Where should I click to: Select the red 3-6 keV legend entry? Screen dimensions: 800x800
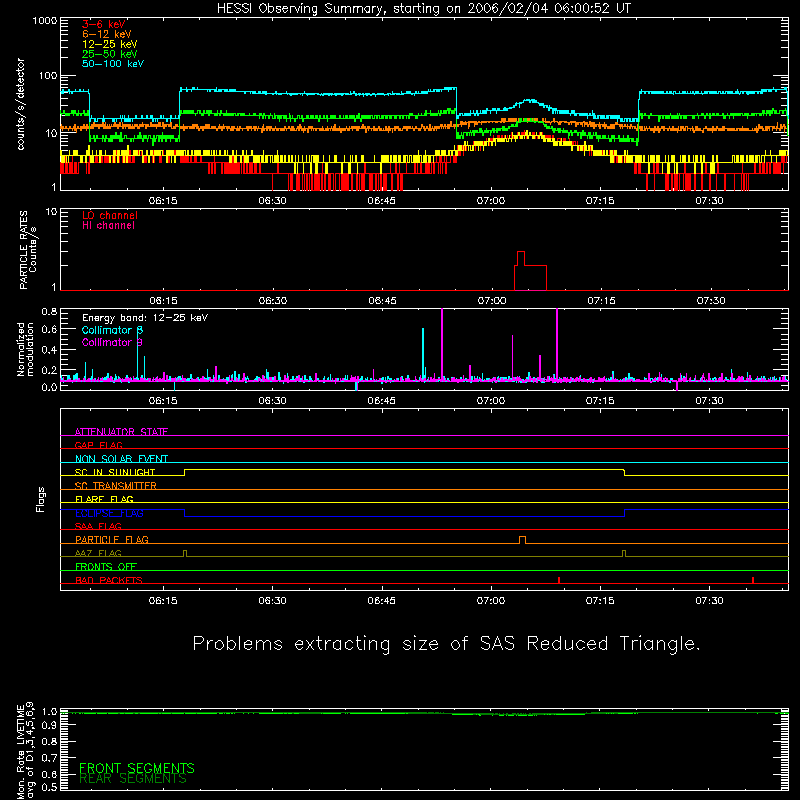point(104,24)
